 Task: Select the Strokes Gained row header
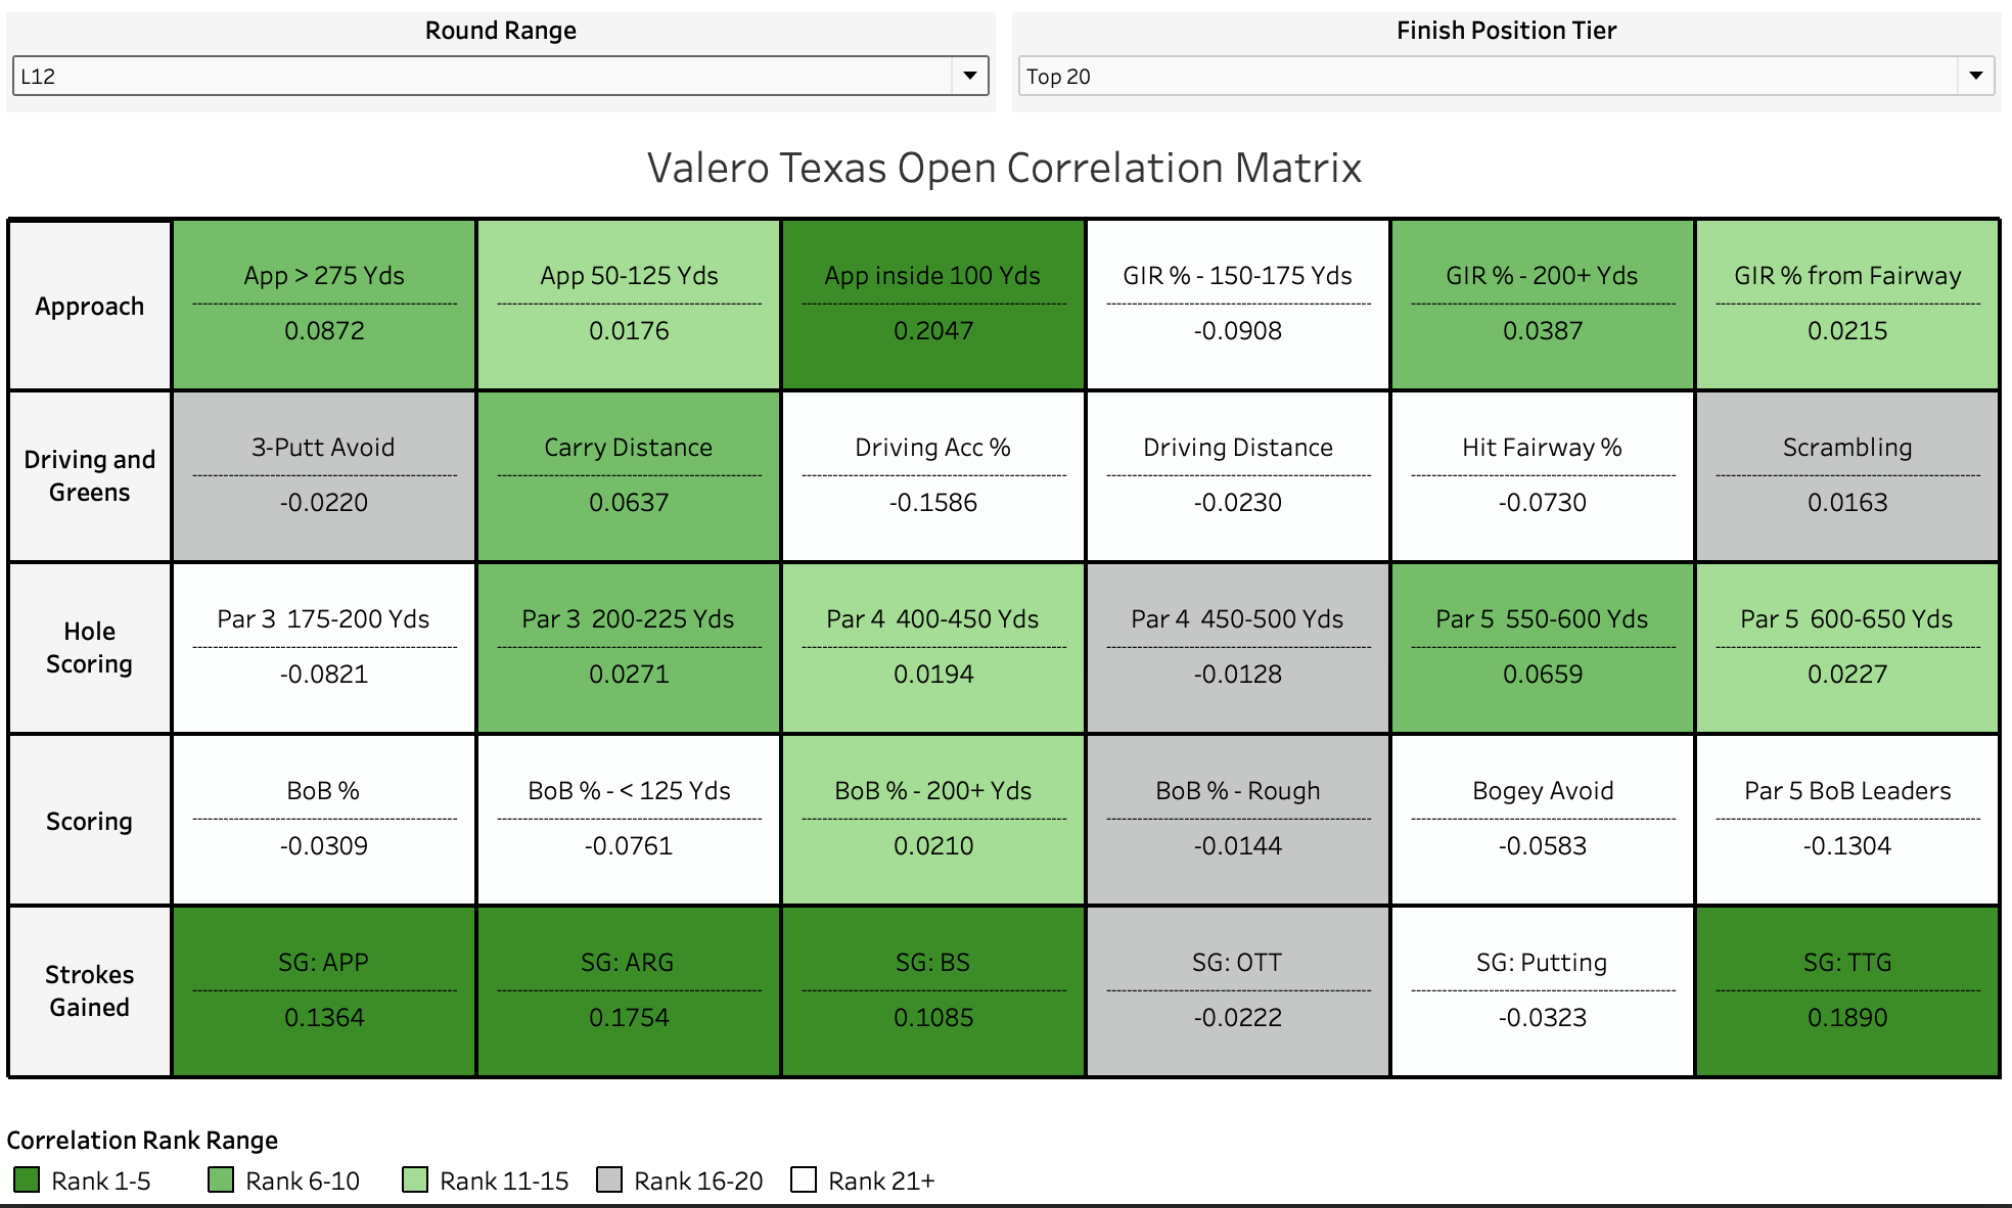click(x=90, y=991)
